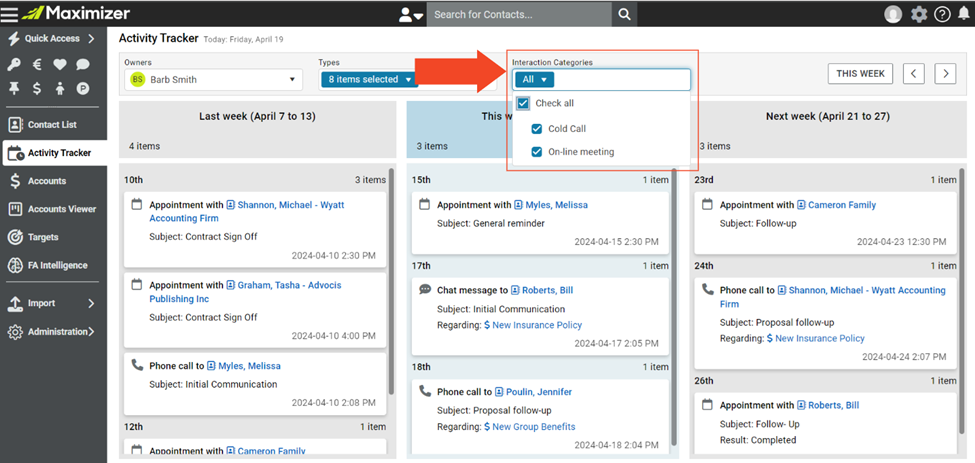This screenshot has height=463, width=975.
Task: Click the chat bubble icon in sidebar
Action: 83,64
